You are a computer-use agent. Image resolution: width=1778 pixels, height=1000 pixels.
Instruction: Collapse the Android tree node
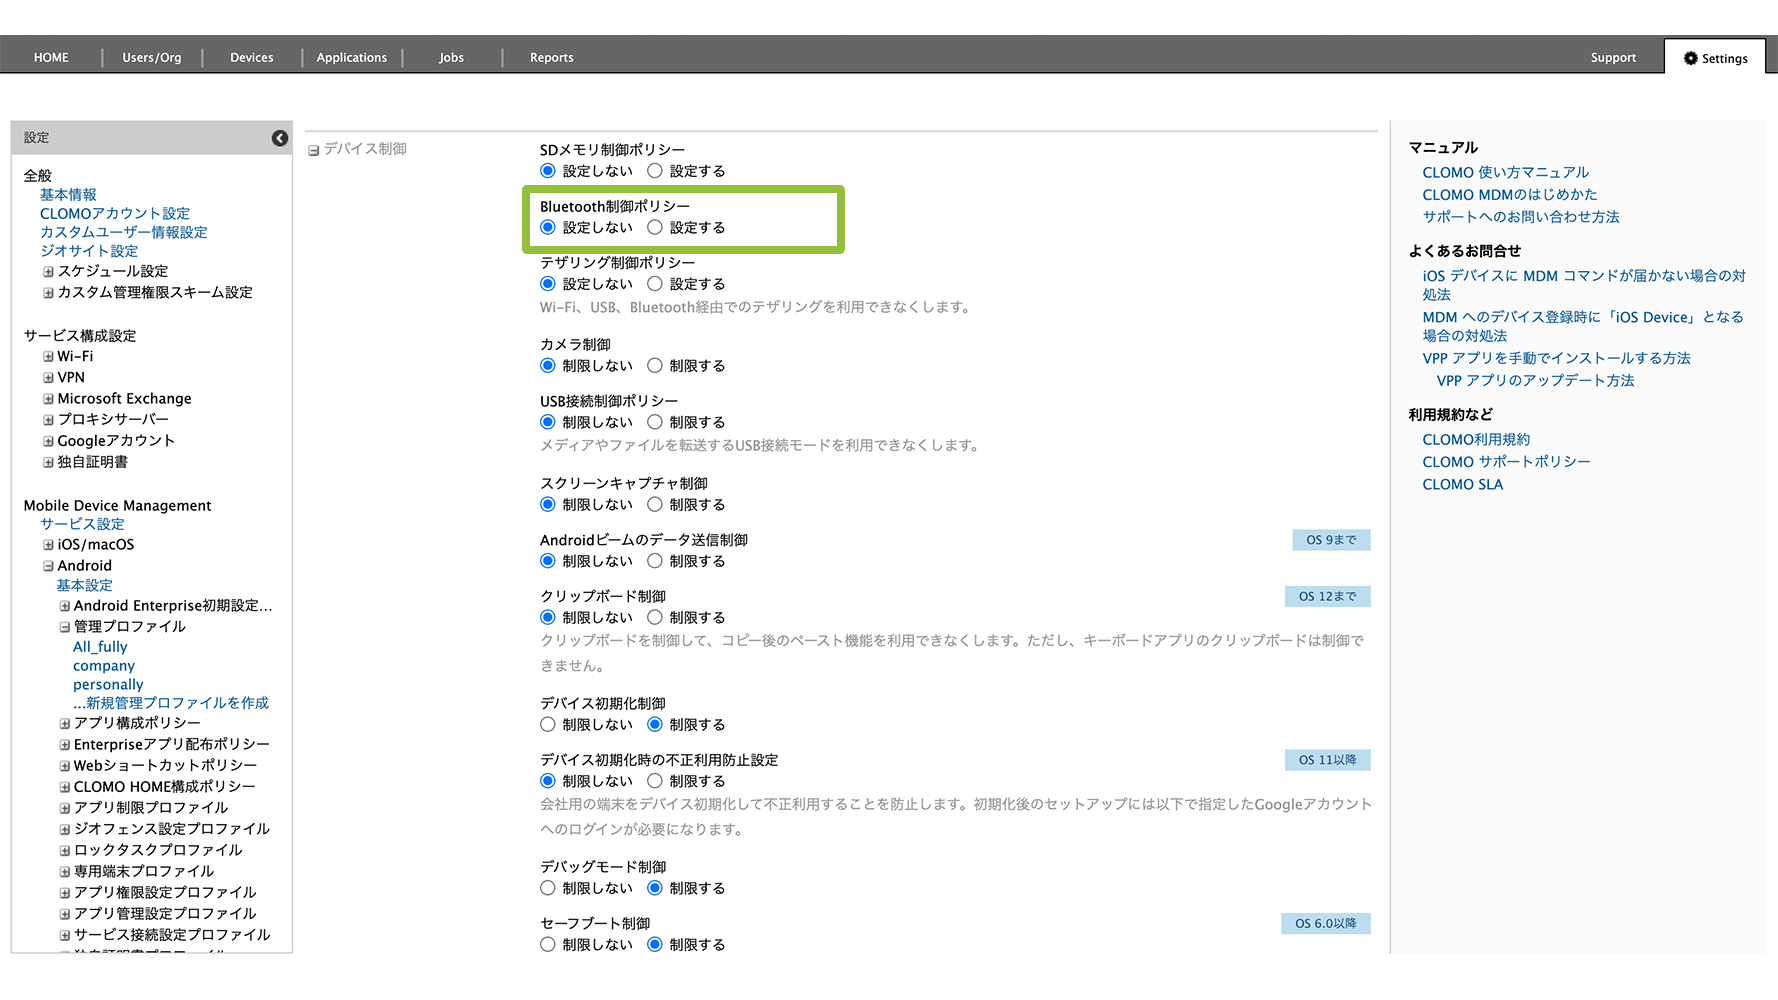pyautogui.click(x=48, y=566)
